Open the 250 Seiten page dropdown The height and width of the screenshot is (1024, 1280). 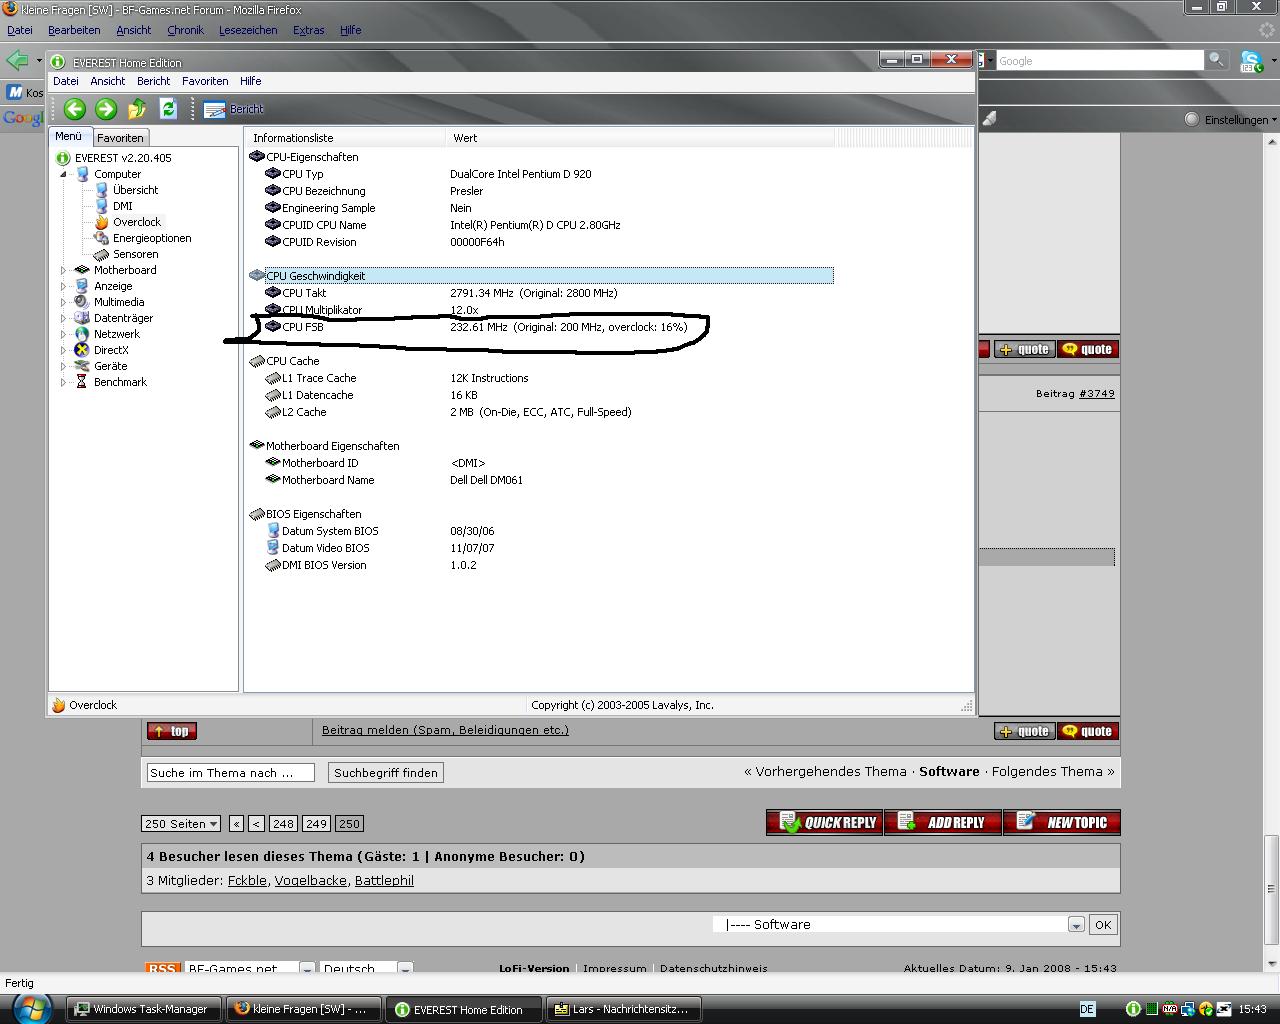point(181,824)
